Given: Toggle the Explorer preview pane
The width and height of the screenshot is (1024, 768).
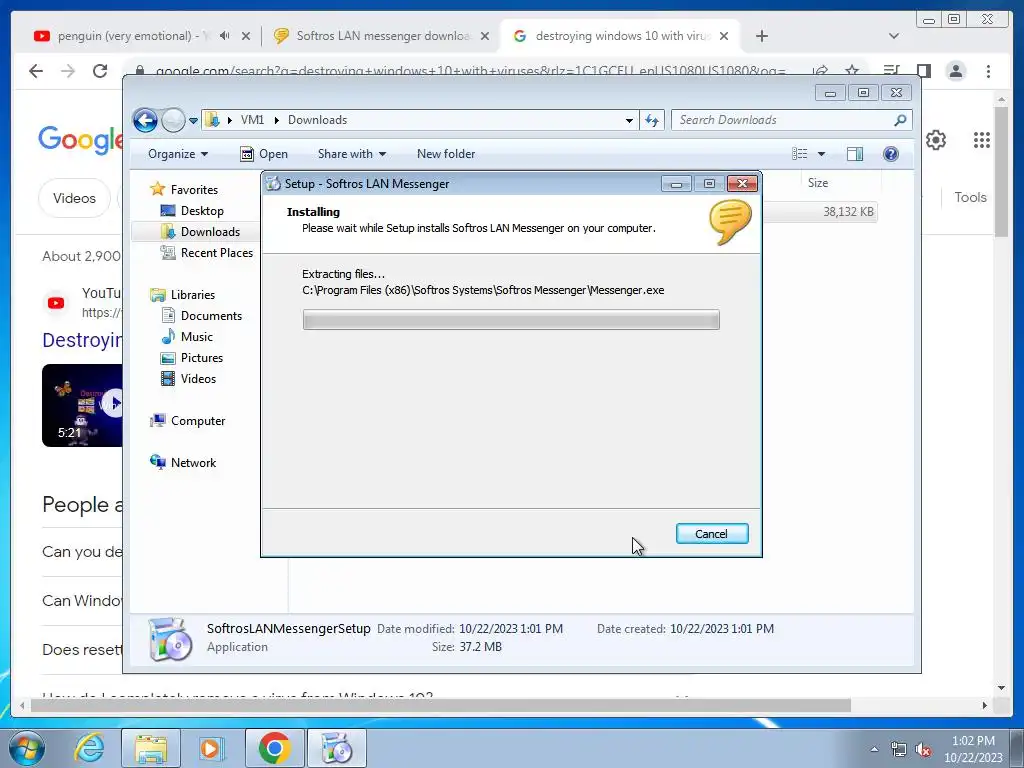Looking at the screenshot, I should (855, 154).
